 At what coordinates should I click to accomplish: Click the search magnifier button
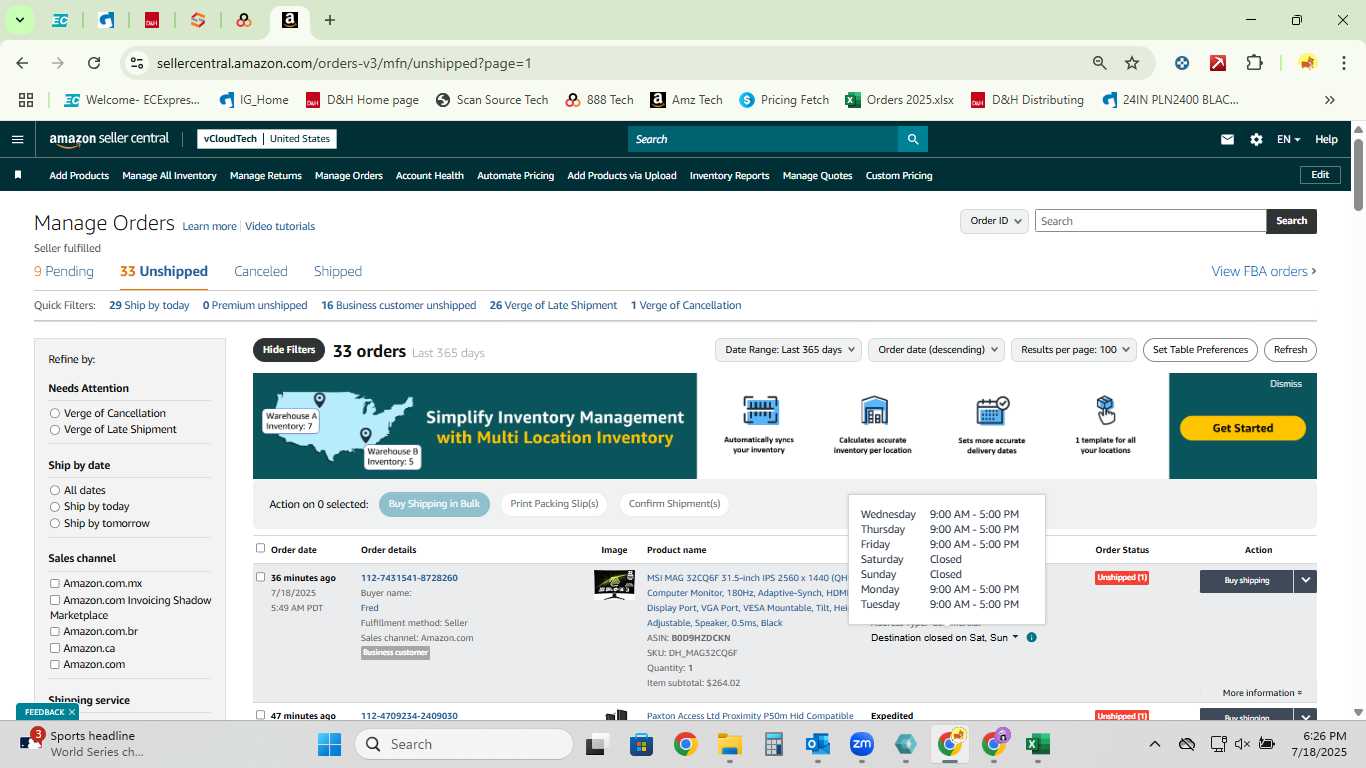(x=912, y=139)
